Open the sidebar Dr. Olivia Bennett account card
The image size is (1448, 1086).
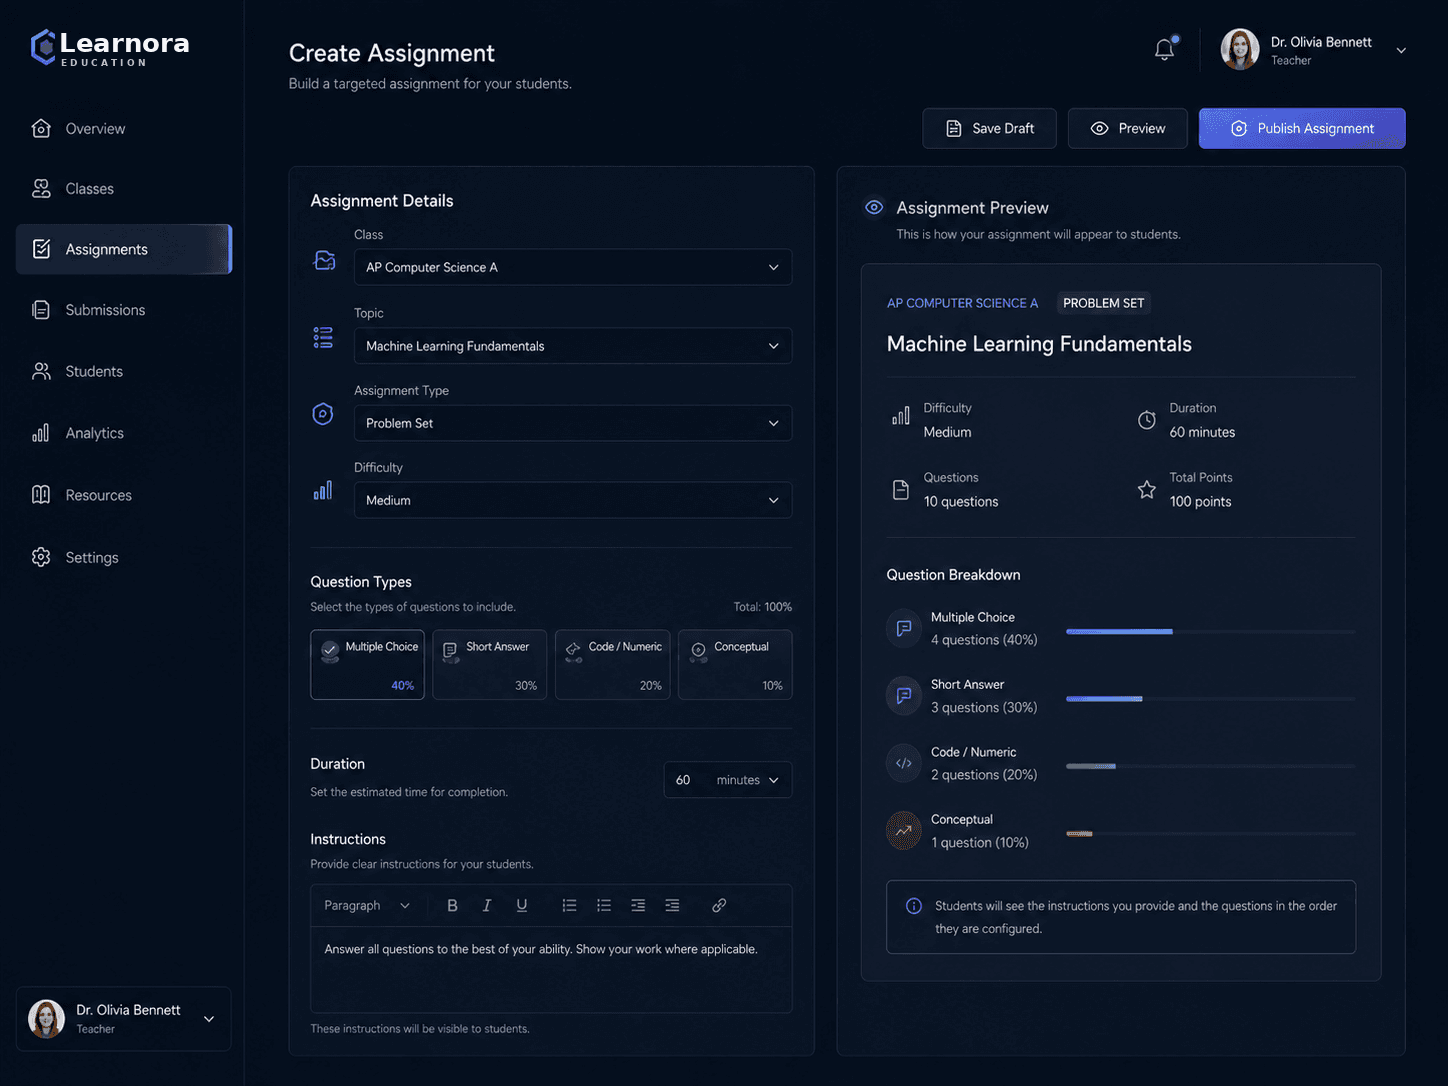click(x=124, y=1019)
